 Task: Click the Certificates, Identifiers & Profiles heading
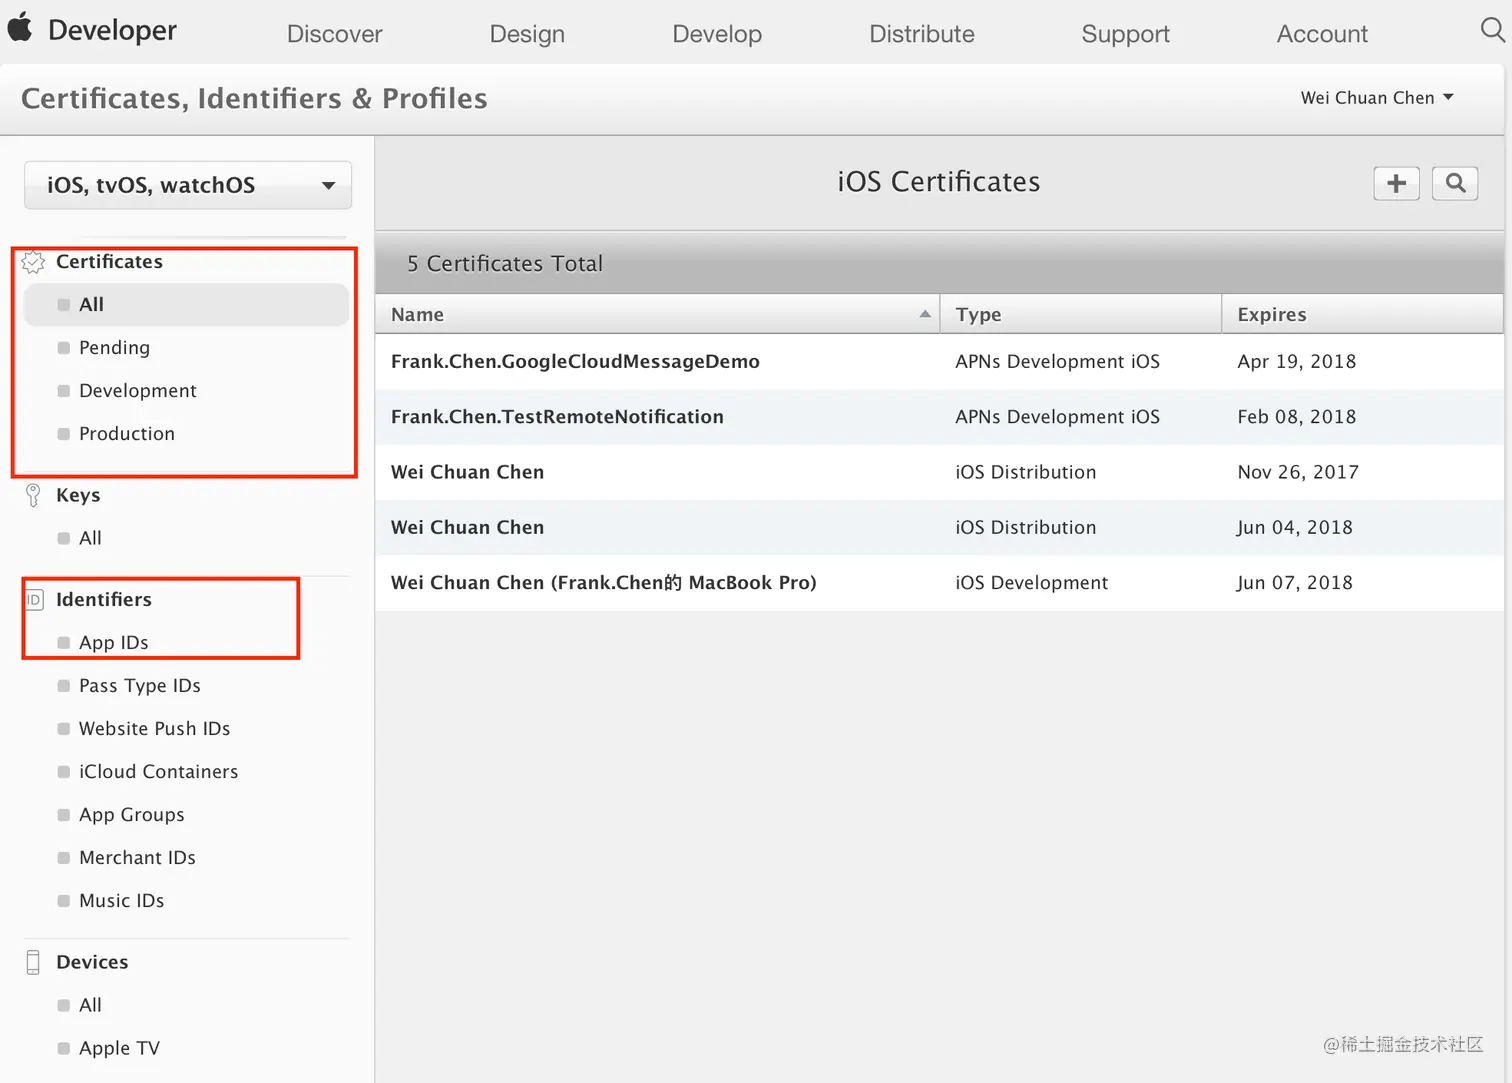pyautogui.click(x=254, y=99)
